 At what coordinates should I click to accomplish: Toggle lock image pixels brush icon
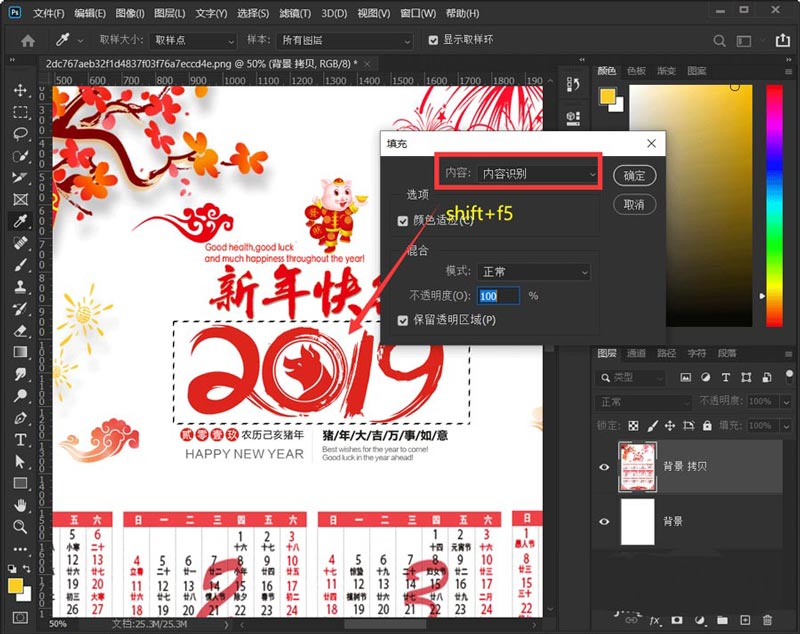652,425
